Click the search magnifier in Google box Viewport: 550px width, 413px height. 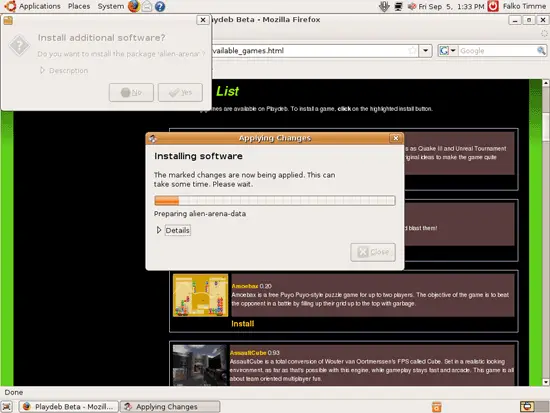[541, 51]
